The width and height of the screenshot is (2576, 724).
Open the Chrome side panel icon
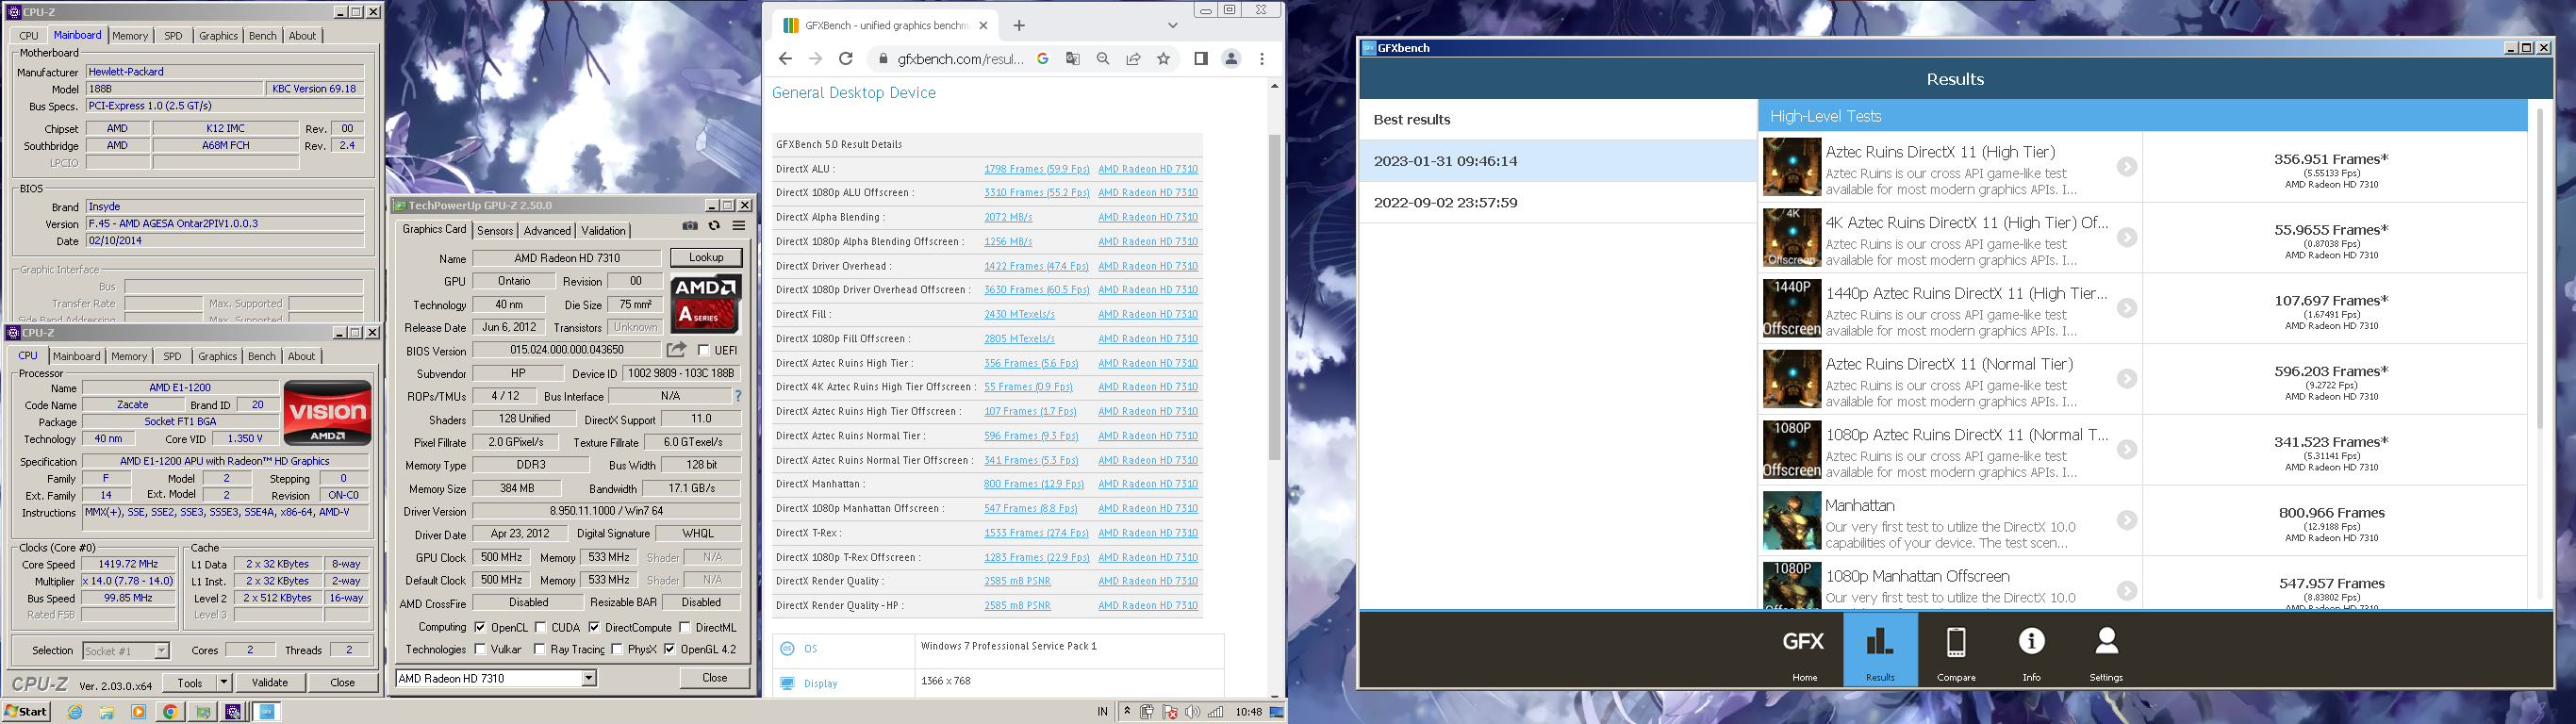coord(1201,59)
